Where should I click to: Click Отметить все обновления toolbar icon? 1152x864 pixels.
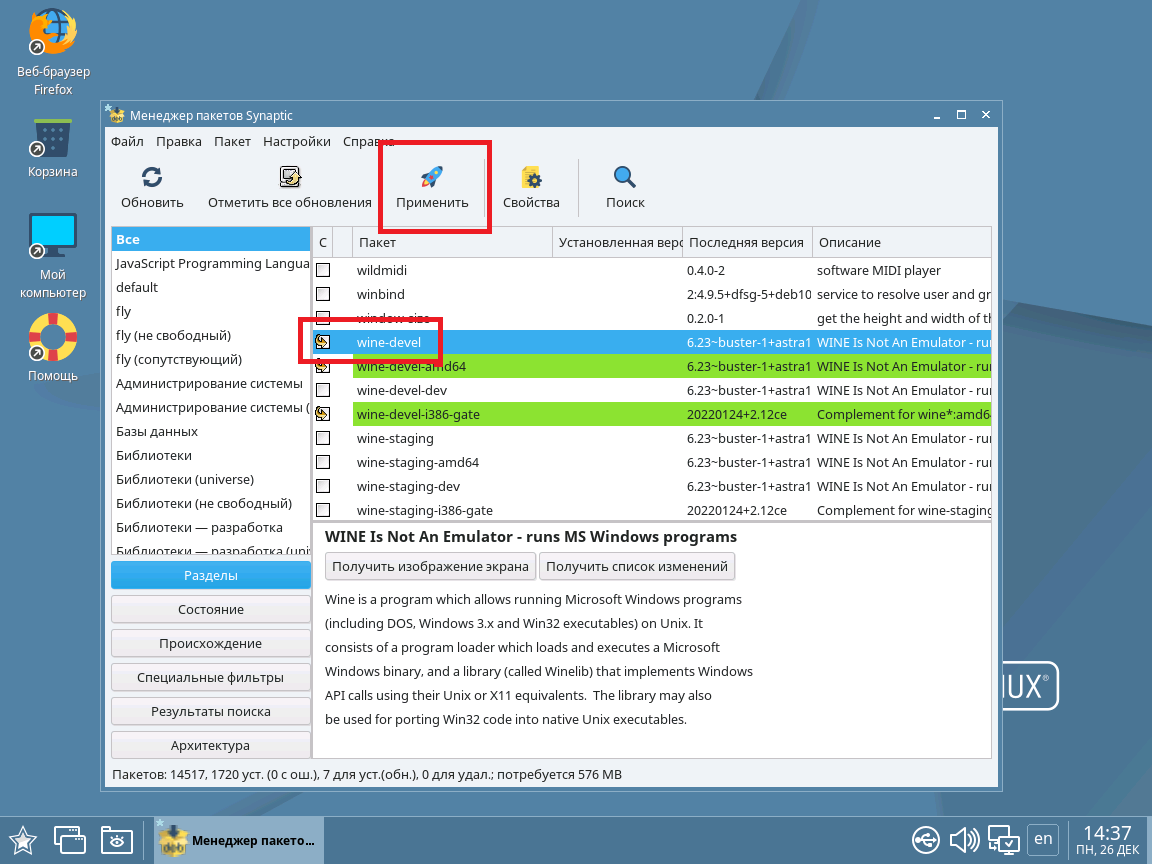click(290, 177)
